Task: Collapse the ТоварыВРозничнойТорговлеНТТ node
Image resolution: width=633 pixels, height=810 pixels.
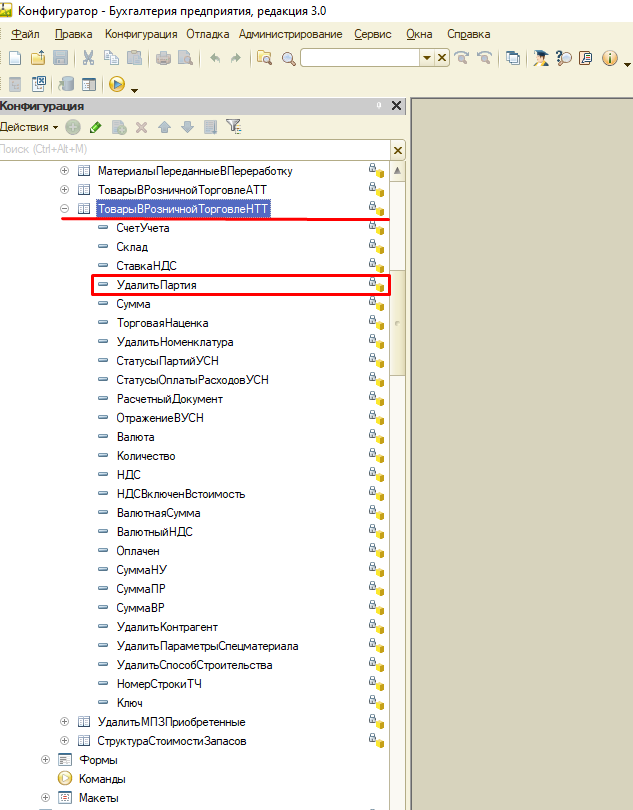Action: 65,209
